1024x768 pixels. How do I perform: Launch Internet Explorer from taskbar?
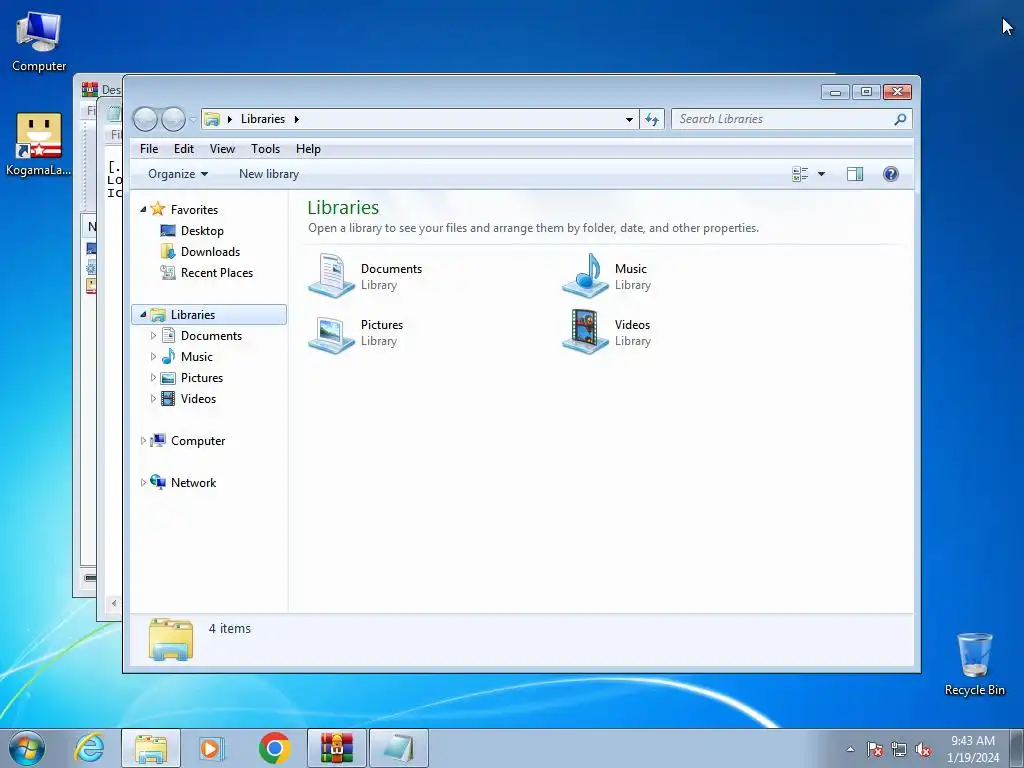pos(89,748)
